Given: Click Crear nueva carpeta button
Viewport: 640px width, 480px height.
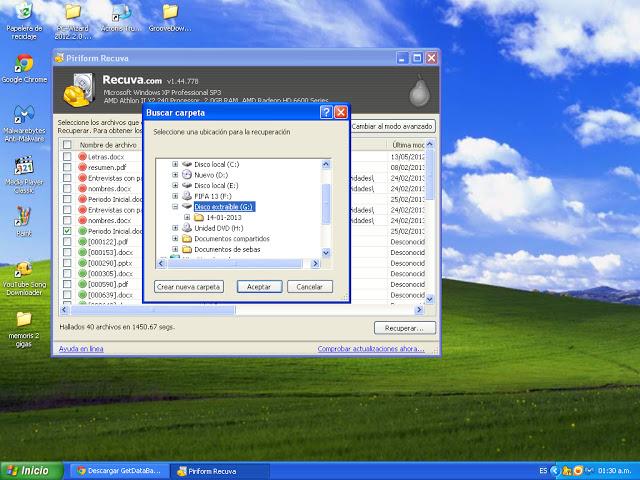Looking at the screenshot, I should (x=189, y=287).
